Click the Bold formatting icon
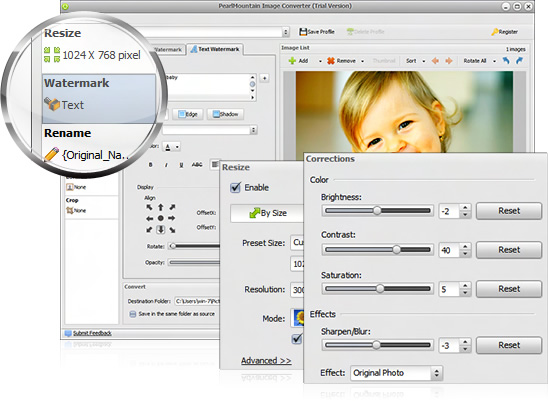The height and width of the screenshot is (401, 548). [x=151, y=165]
